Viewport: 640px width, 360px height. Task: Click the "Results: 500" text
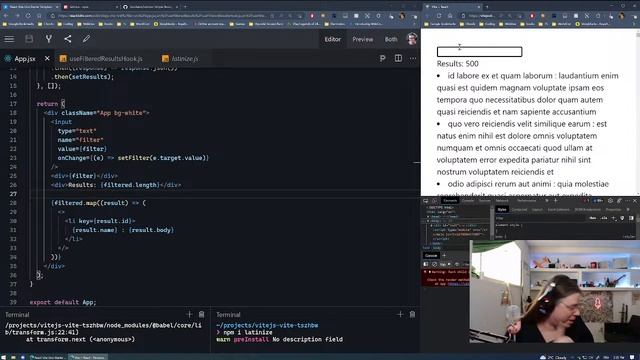pyautogui.click(x=458, y=64)
